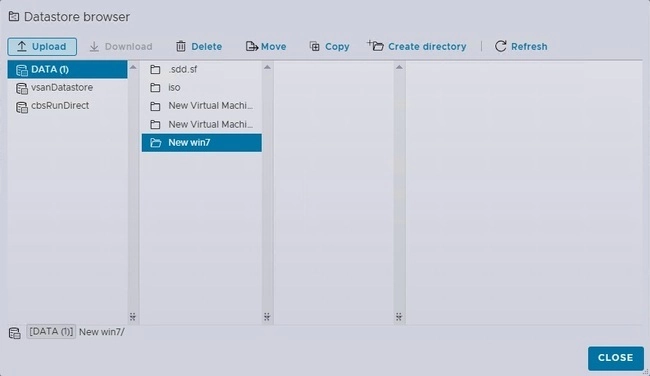Click the Move file icon

(x=252, y=46)
